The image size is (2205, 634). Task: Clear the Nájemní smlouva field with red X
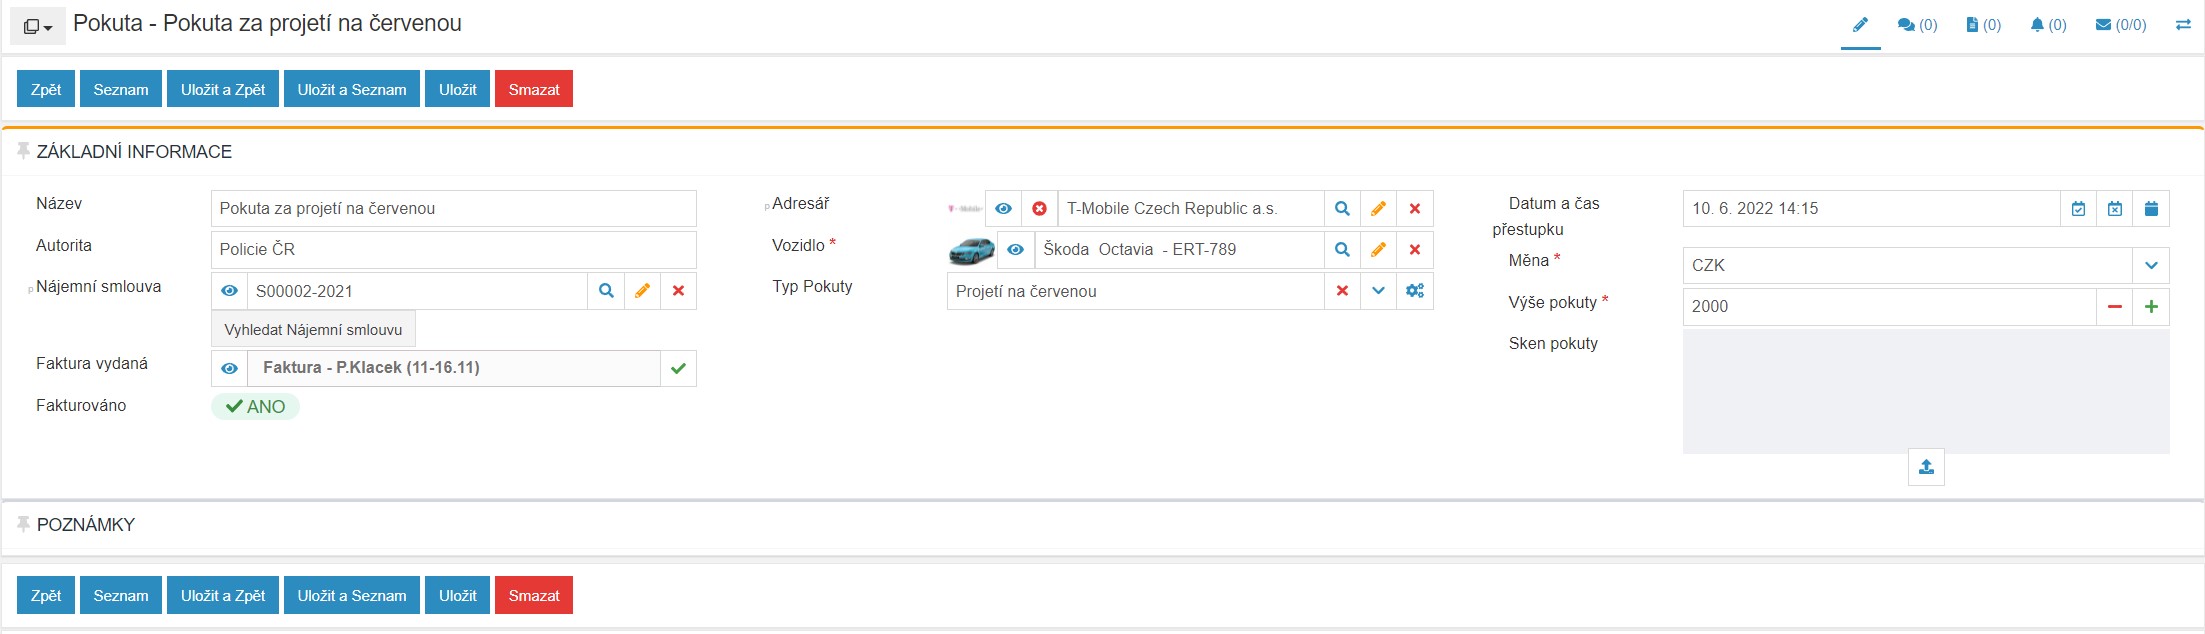click(678, 291)
